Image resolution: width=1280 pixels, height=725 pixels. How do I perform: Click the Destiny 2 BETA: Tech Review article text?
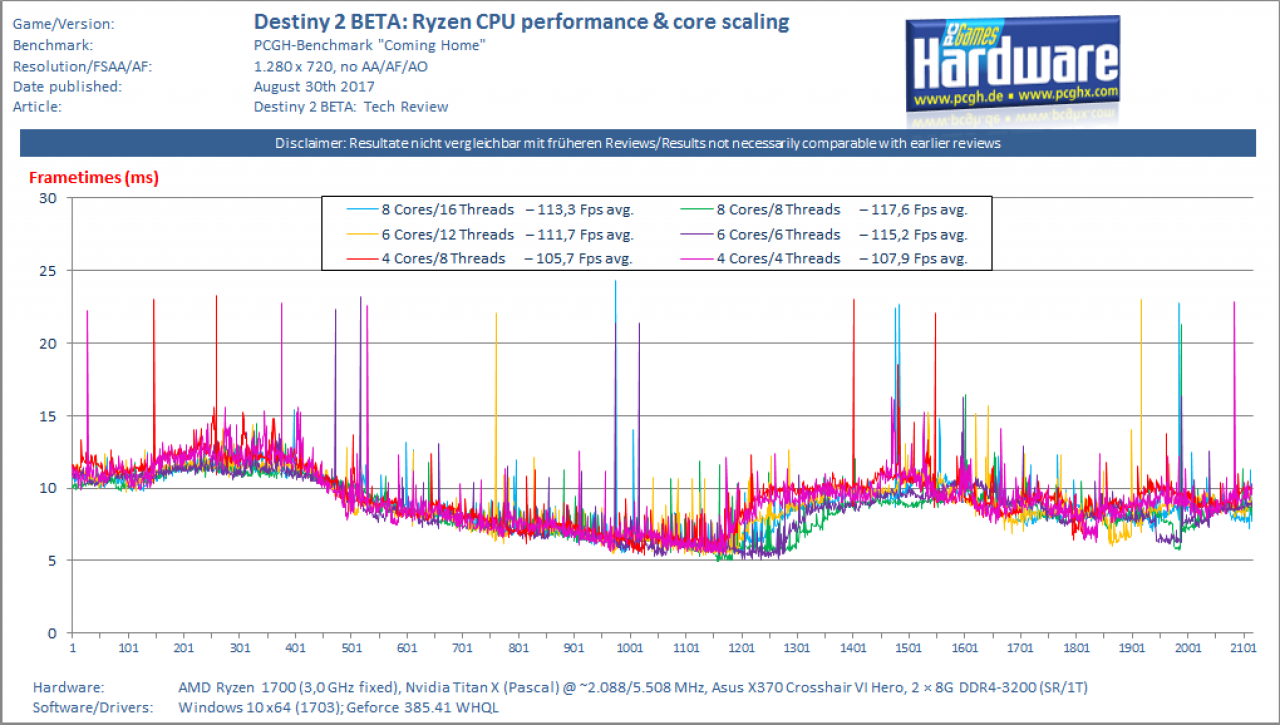[x=351, y=106]
